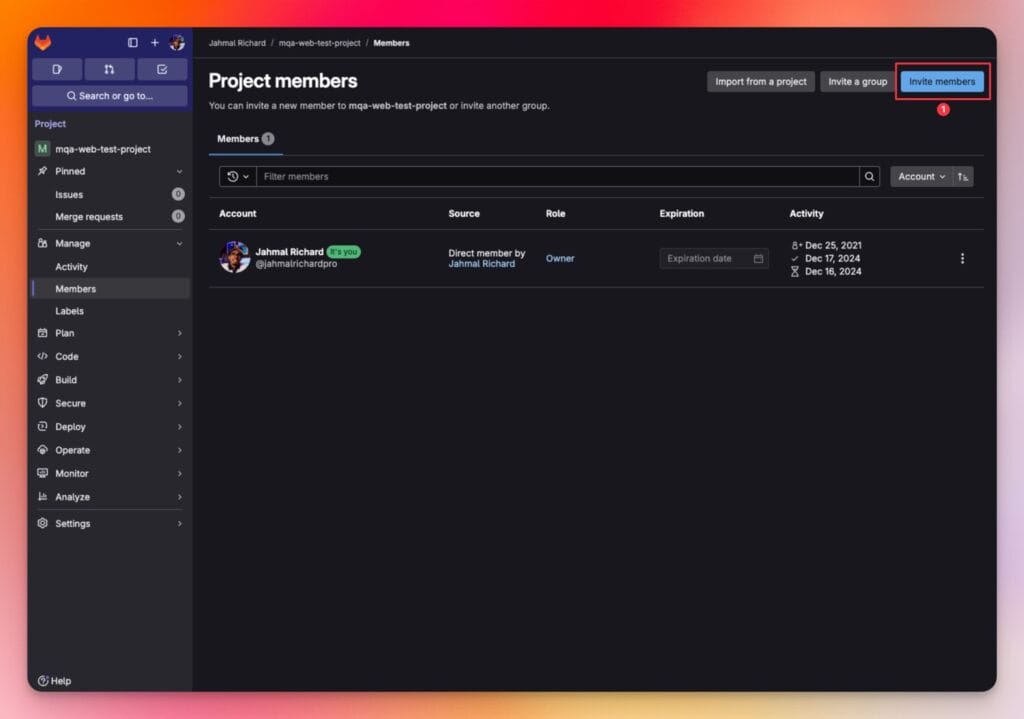
Task: Expand the Analyze section
Action: (110, 497)
